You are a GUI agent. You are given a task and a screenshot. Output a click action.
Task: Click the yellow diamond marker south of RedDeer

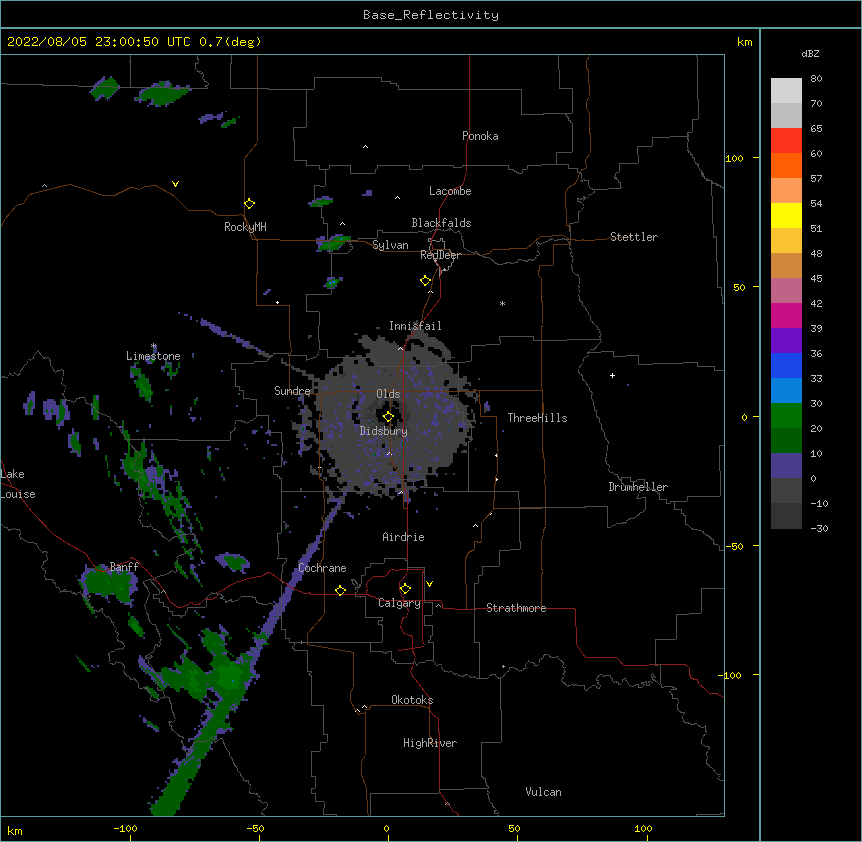pyautogui.click(x=425, y=281)
